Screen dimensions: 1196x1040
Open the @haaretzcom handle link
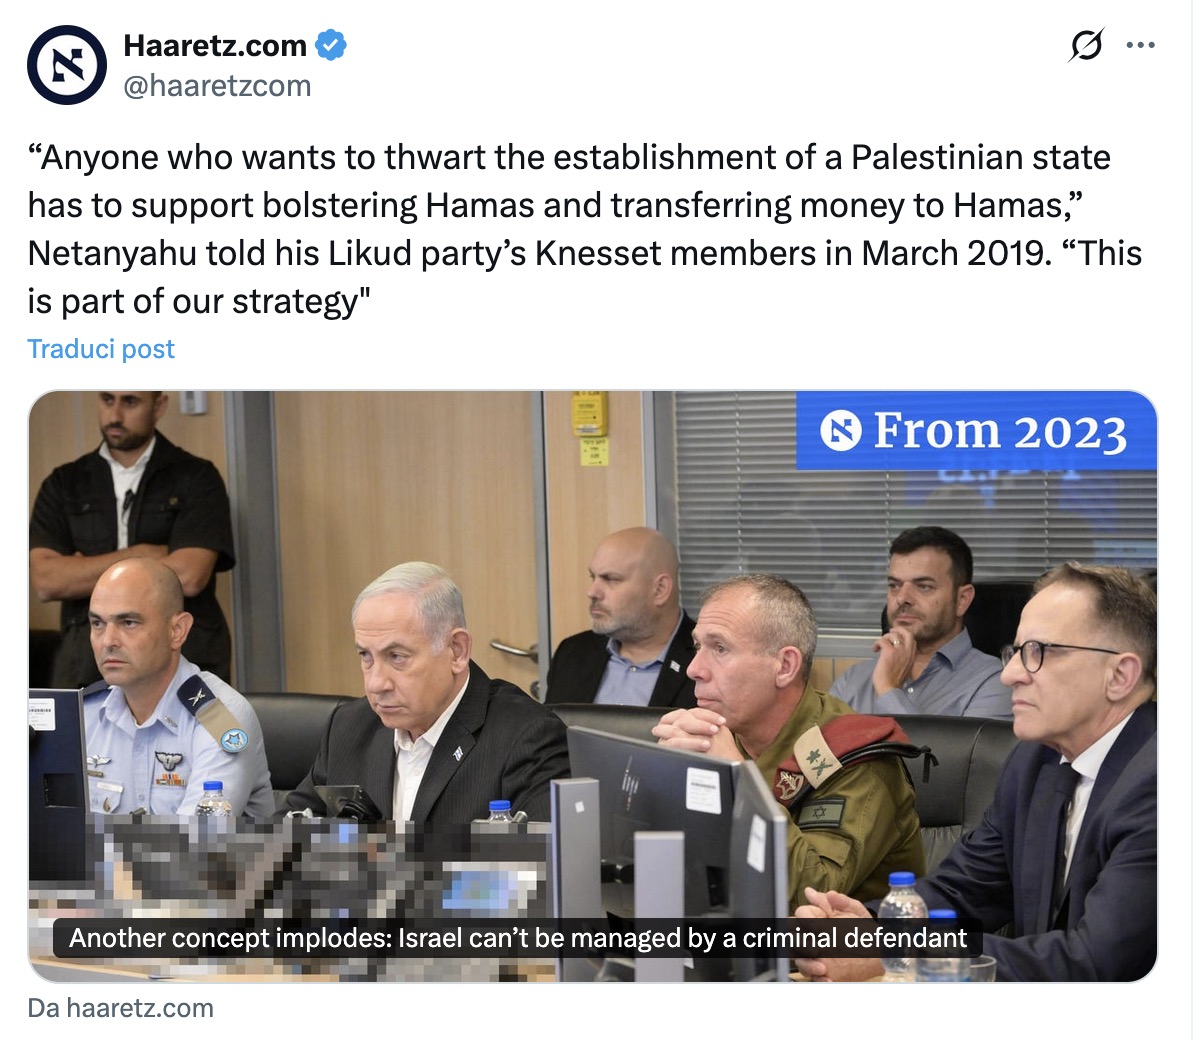point(217,85)
